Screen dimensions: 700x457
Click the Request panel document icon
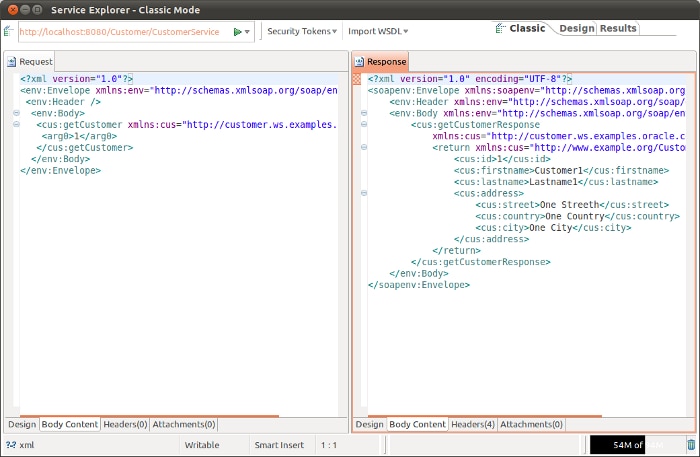tap(12, 62)
